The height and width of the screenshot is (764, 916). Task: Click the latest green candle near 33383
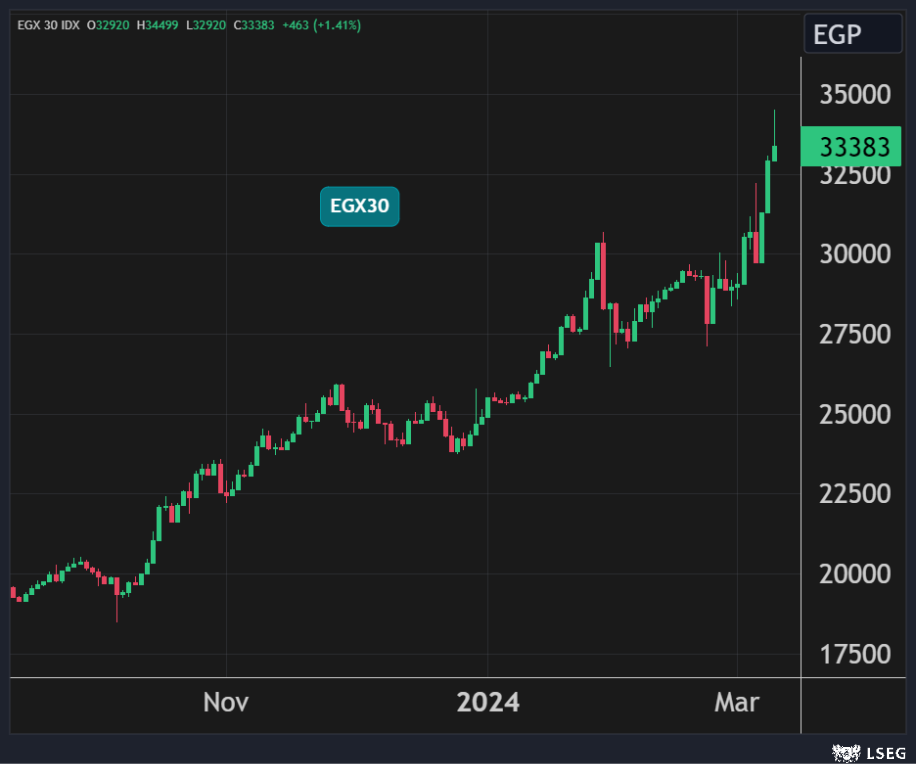pyautogui.click(x=774, y=152)
